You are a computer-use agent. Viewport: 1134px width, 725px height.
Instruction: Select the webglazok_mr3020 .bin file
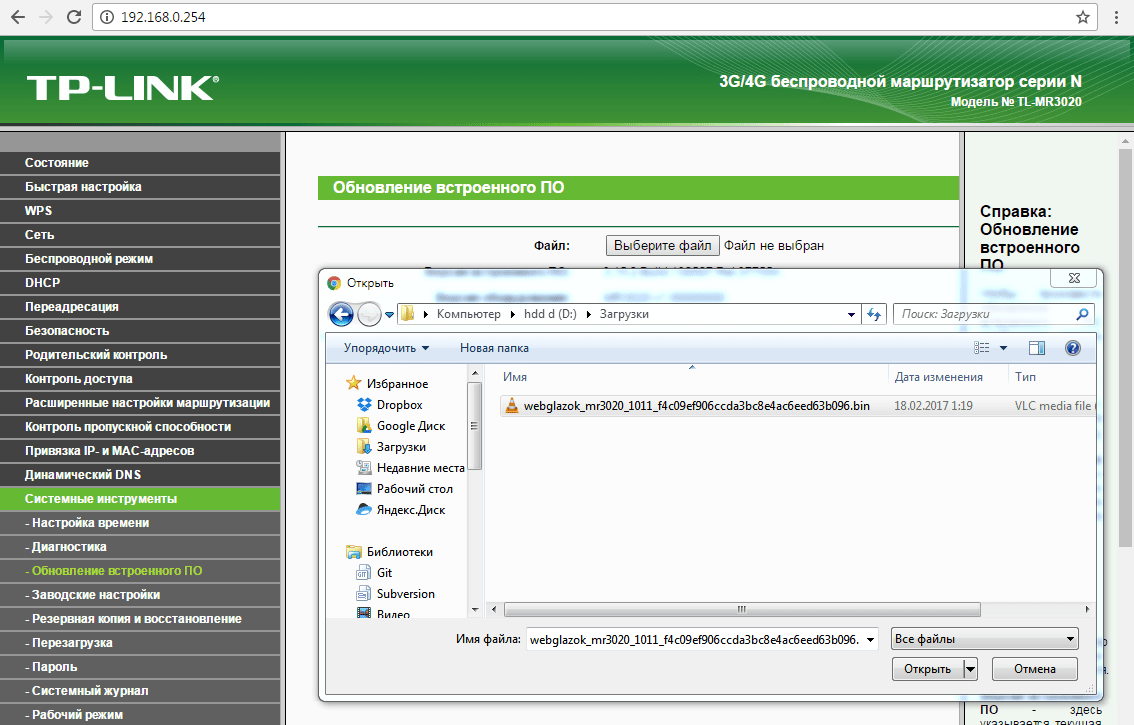(696, 405)
